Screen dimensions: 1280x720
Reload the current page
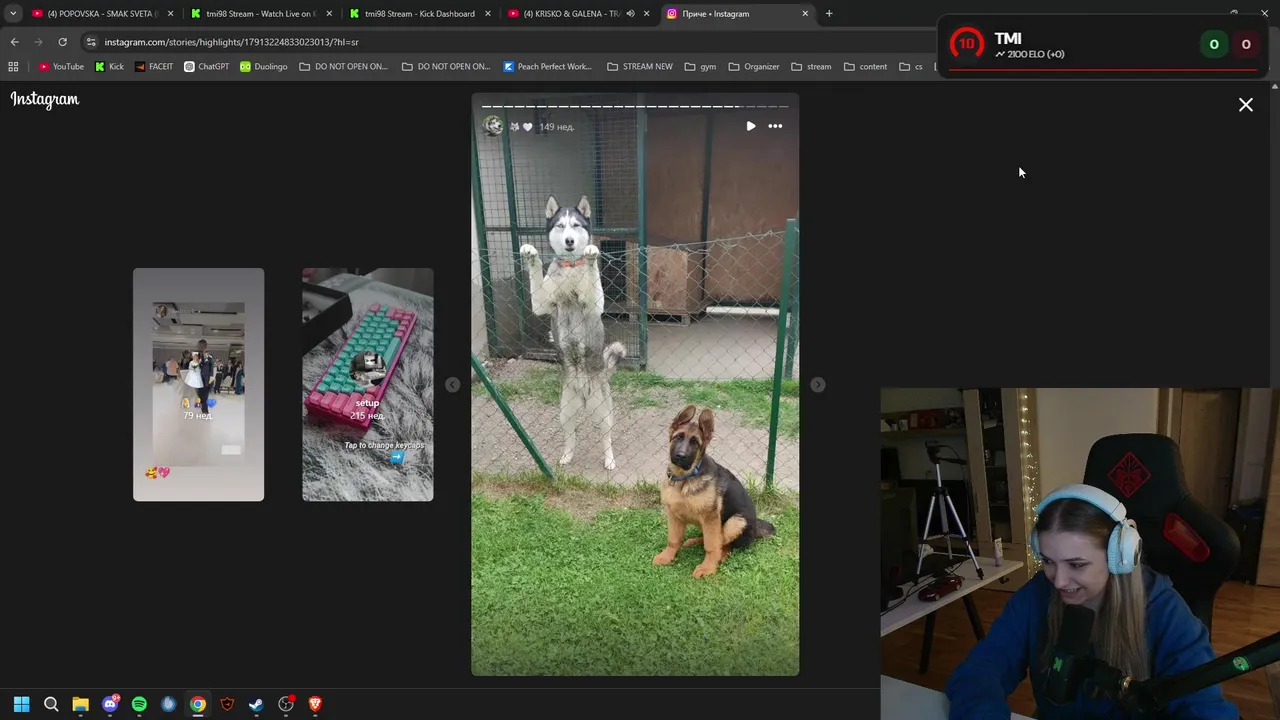point(62,42)
